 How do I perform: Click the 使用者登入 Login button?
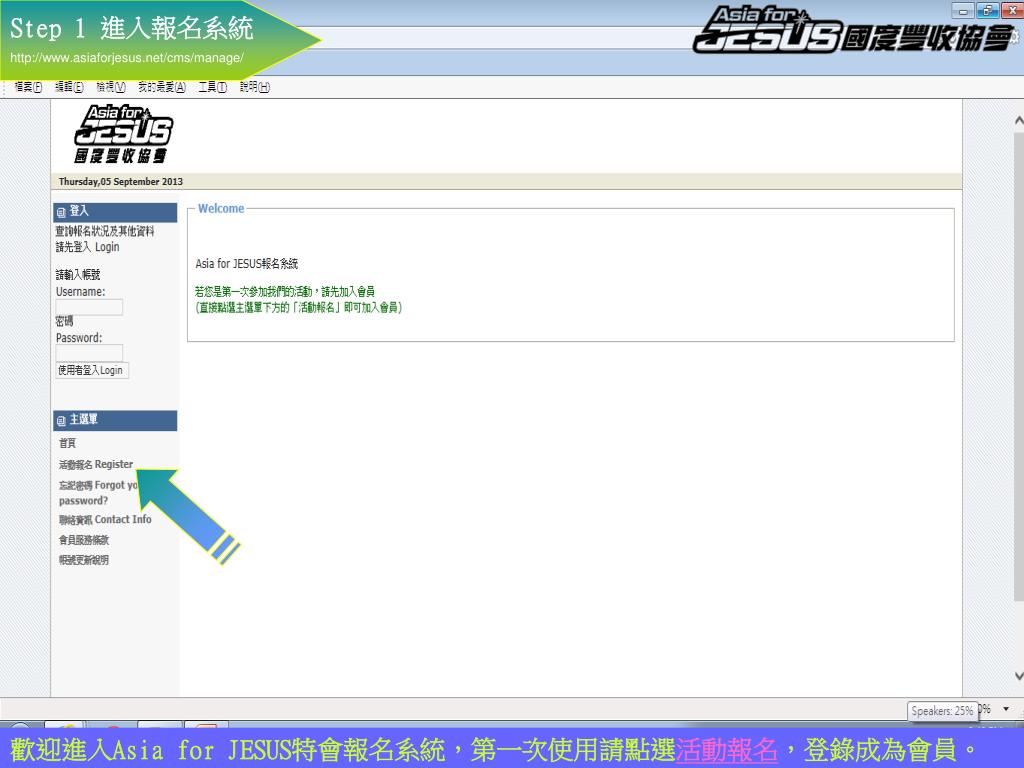[x=91, y=370]
